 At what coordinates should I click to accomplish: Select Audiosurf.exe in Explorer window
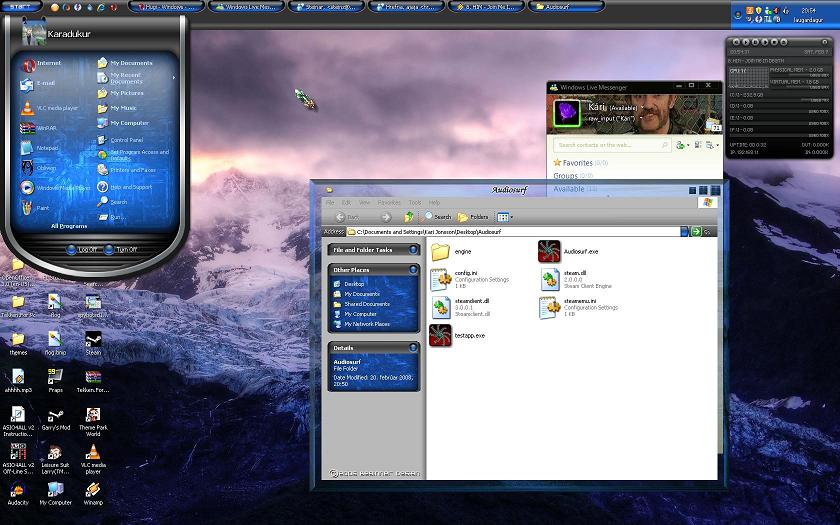point(568,251)
